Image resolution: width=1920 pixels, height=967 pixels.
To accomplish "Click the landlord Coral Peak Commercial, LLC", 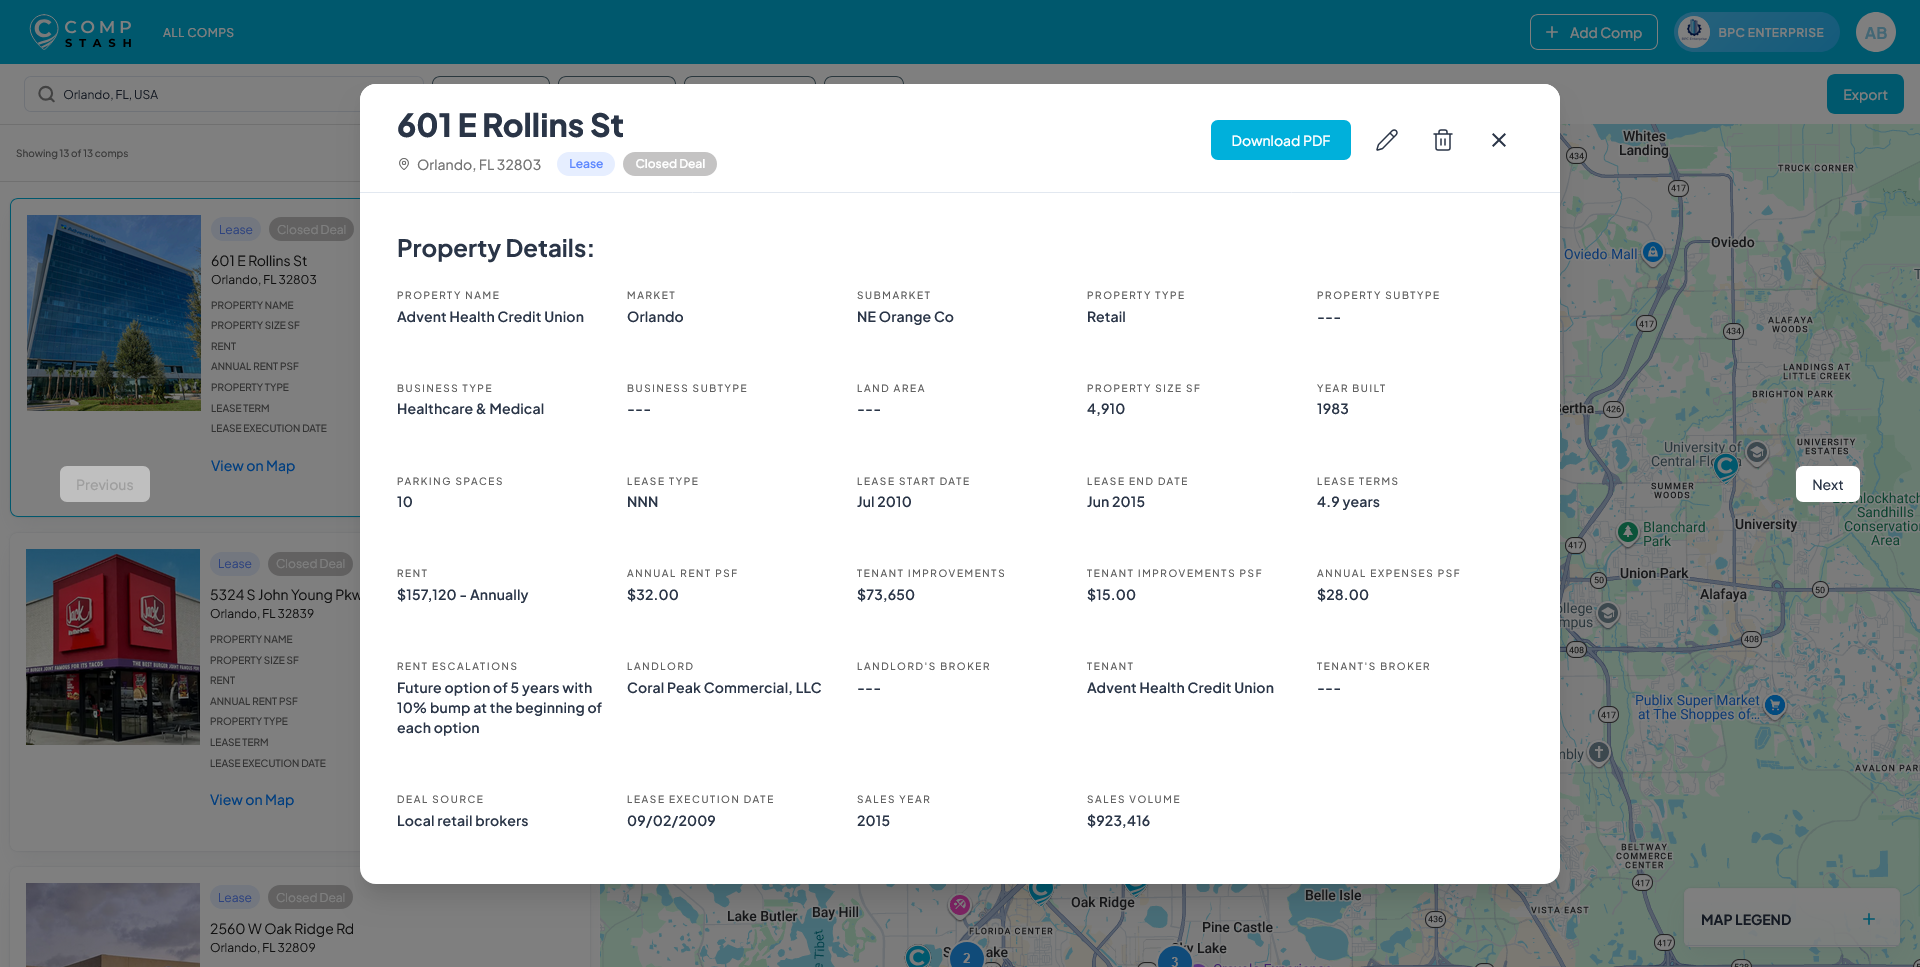I will (724, 688).
